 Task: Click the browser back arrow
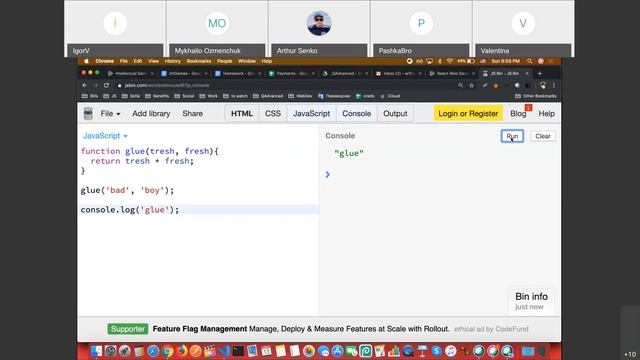point(84,85)
